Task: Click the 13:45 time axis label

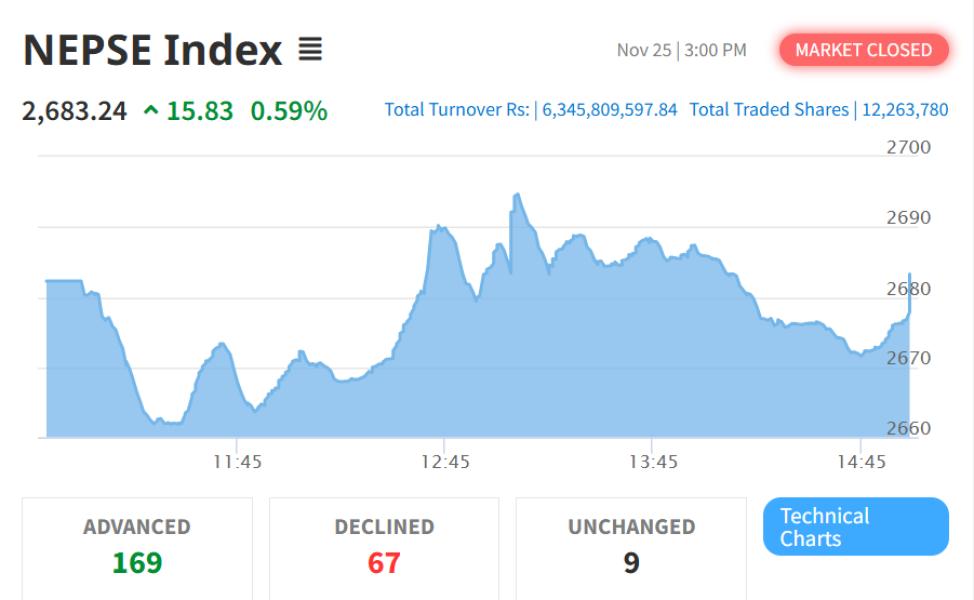Action: tap(653, 462)
